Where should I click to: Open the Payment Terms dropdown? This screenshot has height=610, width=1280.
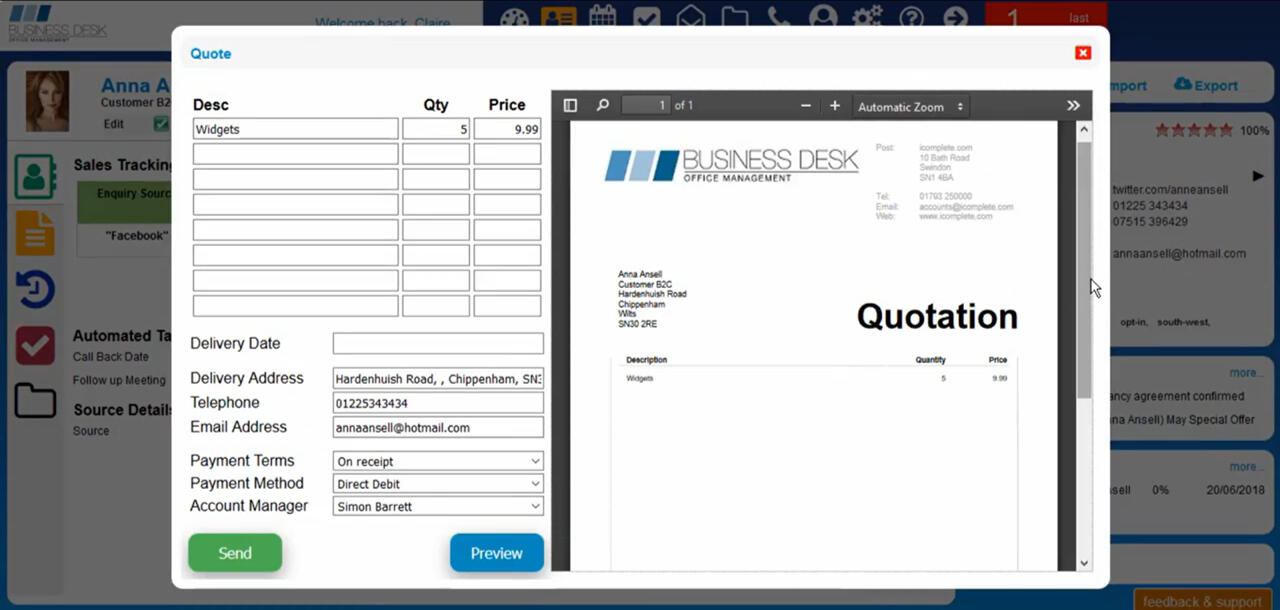(x=437, y=460)
